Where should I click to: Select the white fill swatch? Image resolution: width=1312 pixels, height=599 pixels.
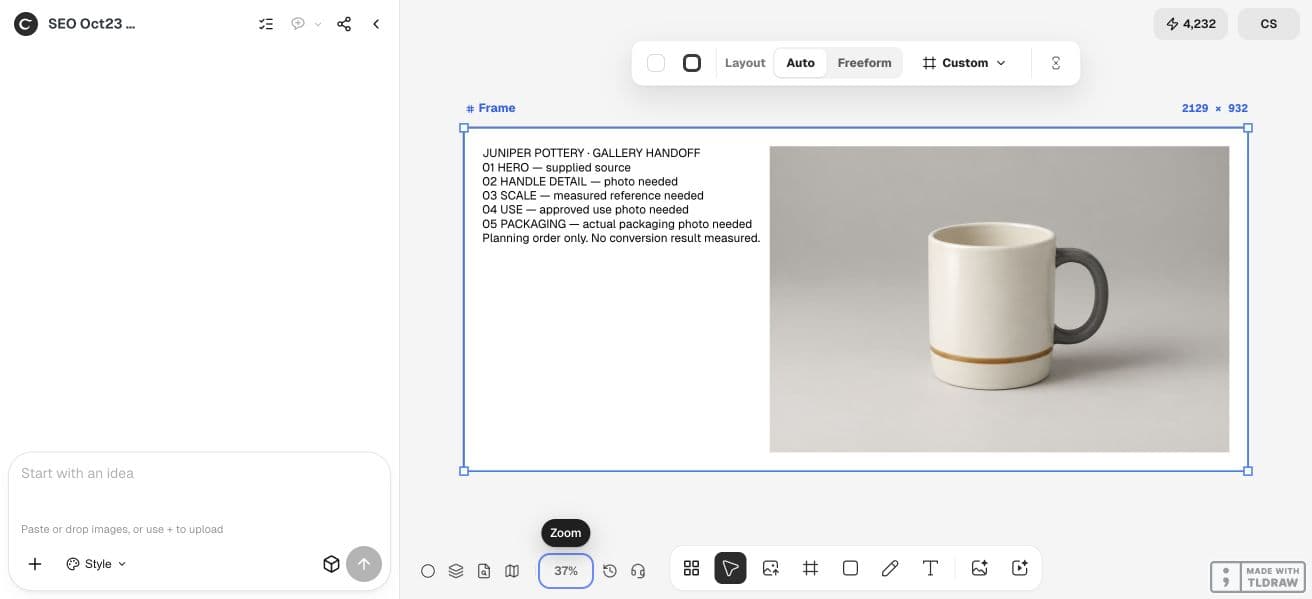(656, 63)
